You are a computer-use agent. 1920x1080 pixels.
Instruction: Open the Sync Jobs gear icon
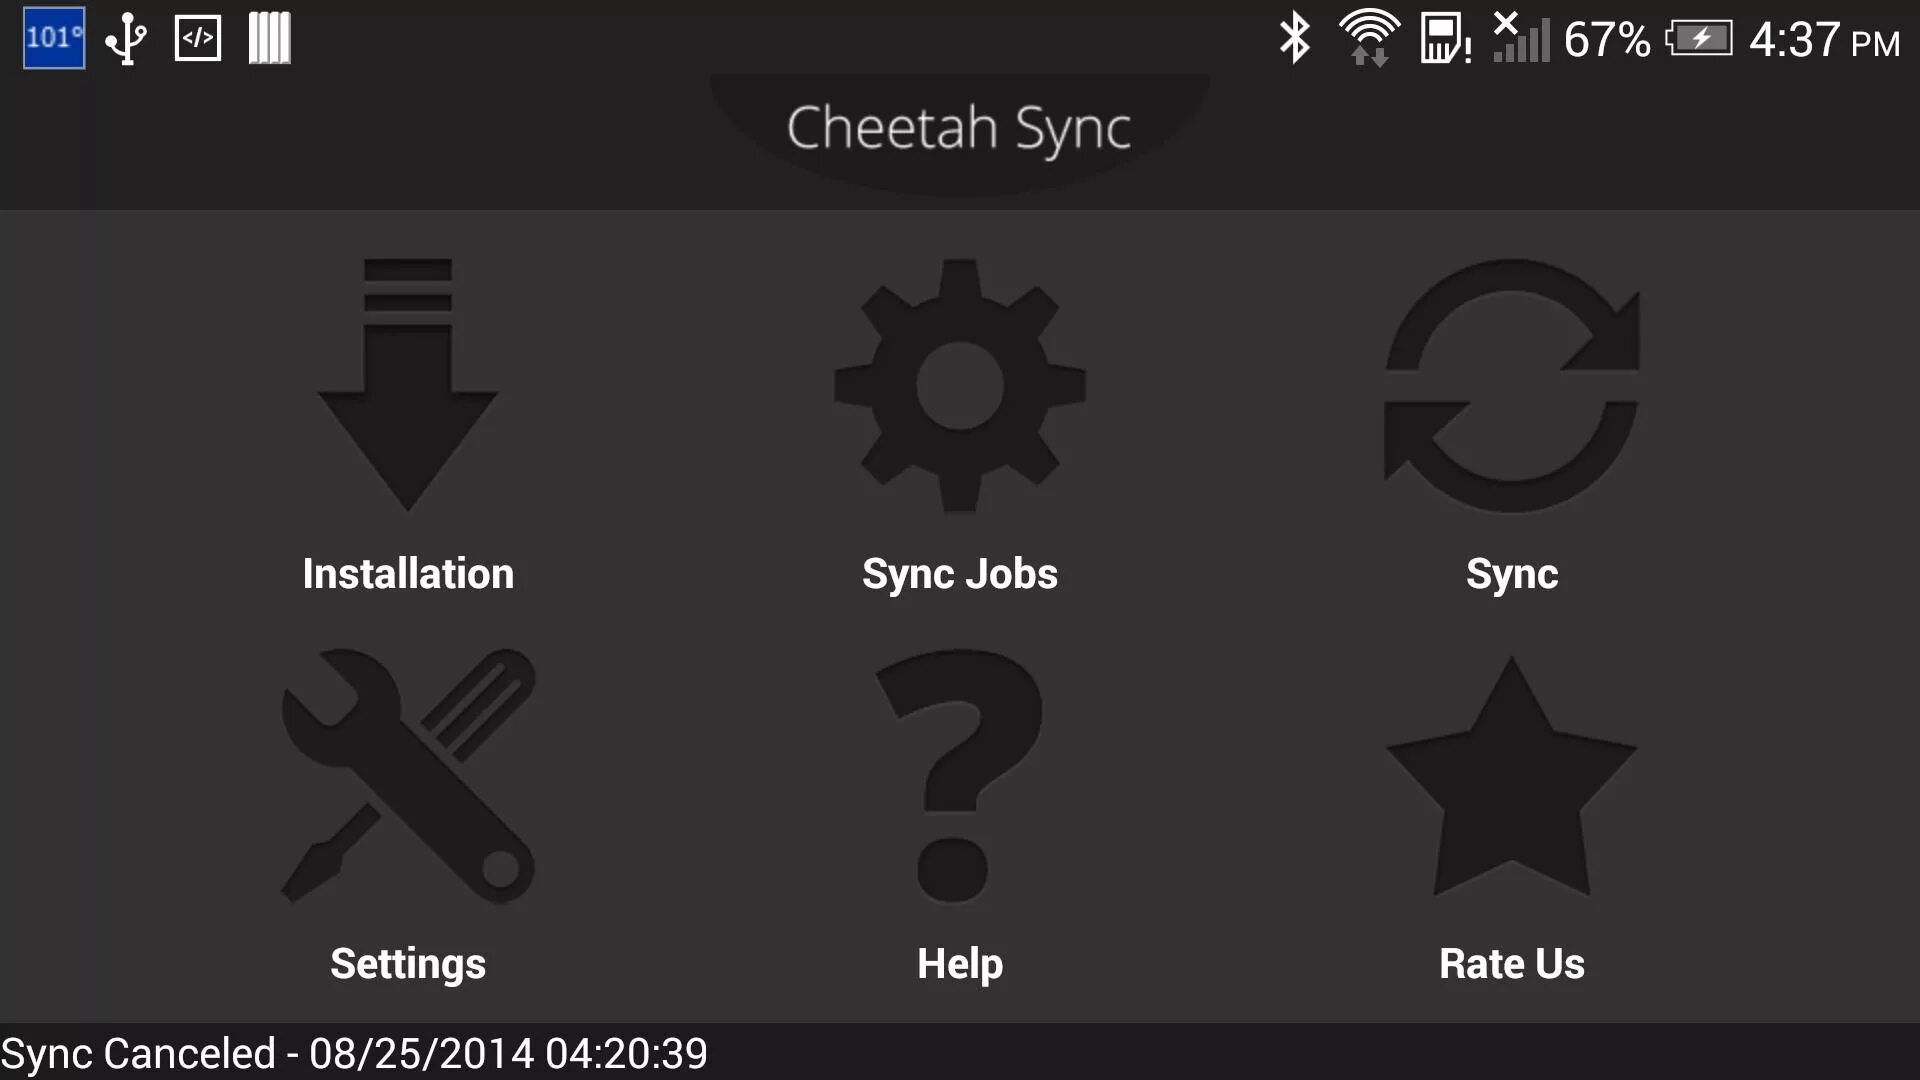click(x=960, y=385)
